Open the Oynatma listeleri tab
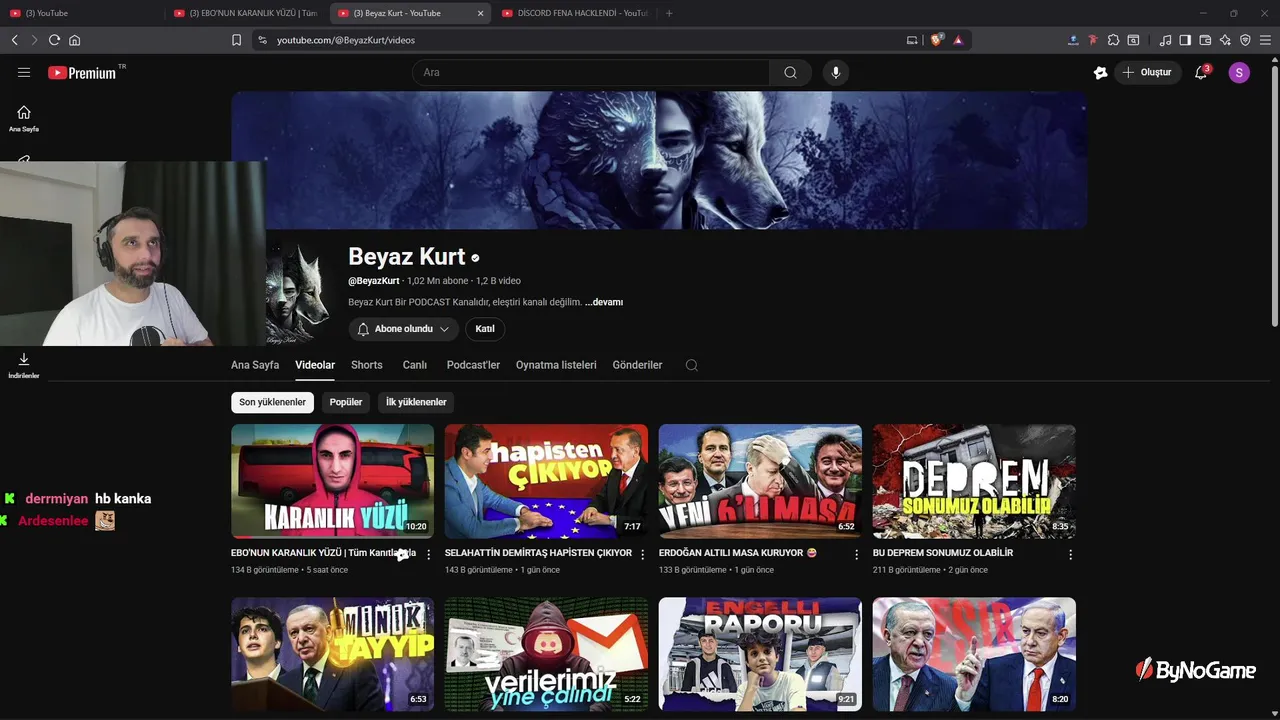 [556, 365]
